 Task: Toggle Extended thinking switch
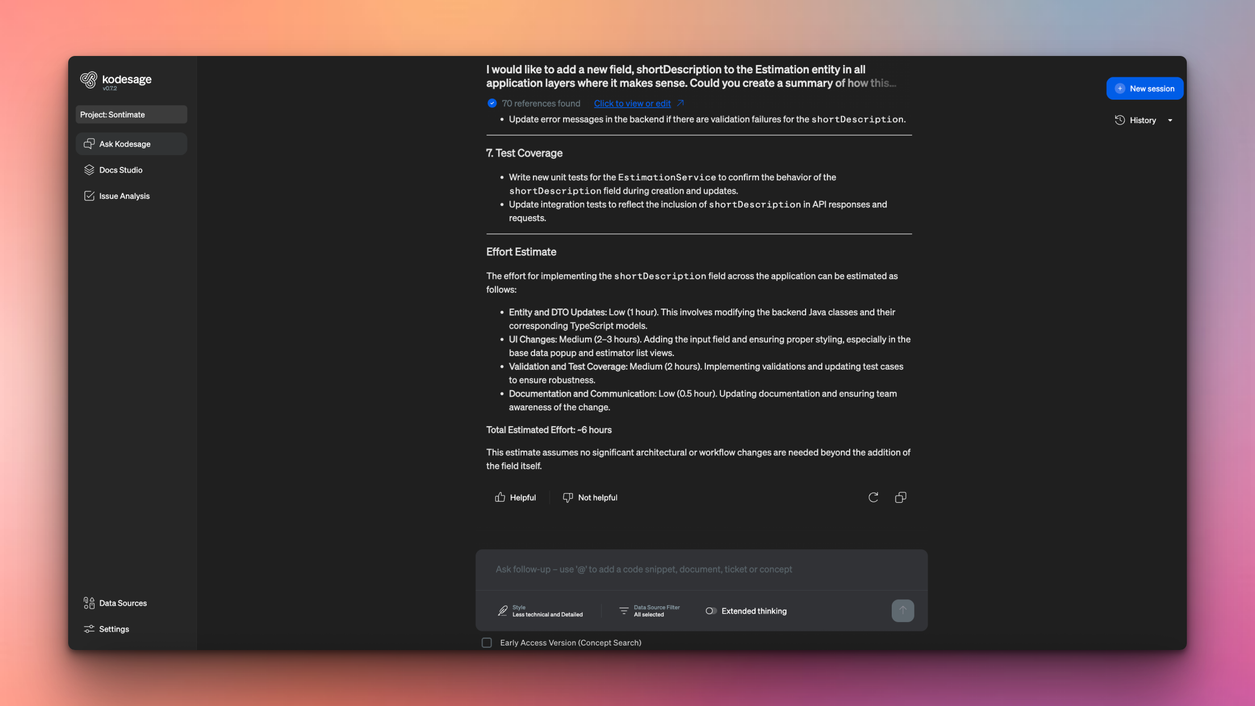pos(711,611)
